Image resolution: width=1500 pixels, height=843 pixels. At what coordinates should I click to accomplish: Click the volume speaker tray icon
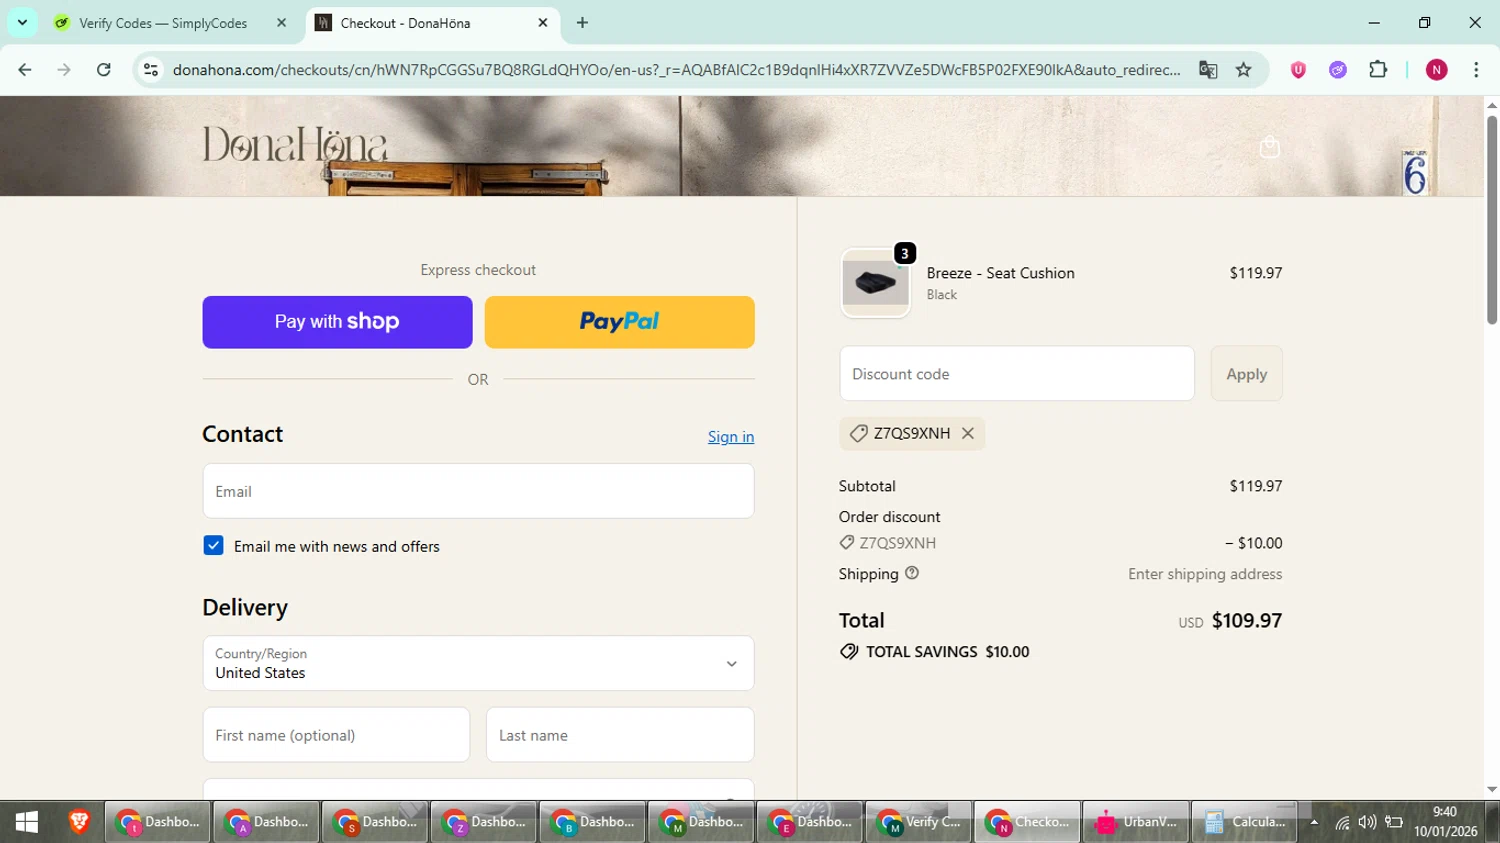pos(1367,822)
